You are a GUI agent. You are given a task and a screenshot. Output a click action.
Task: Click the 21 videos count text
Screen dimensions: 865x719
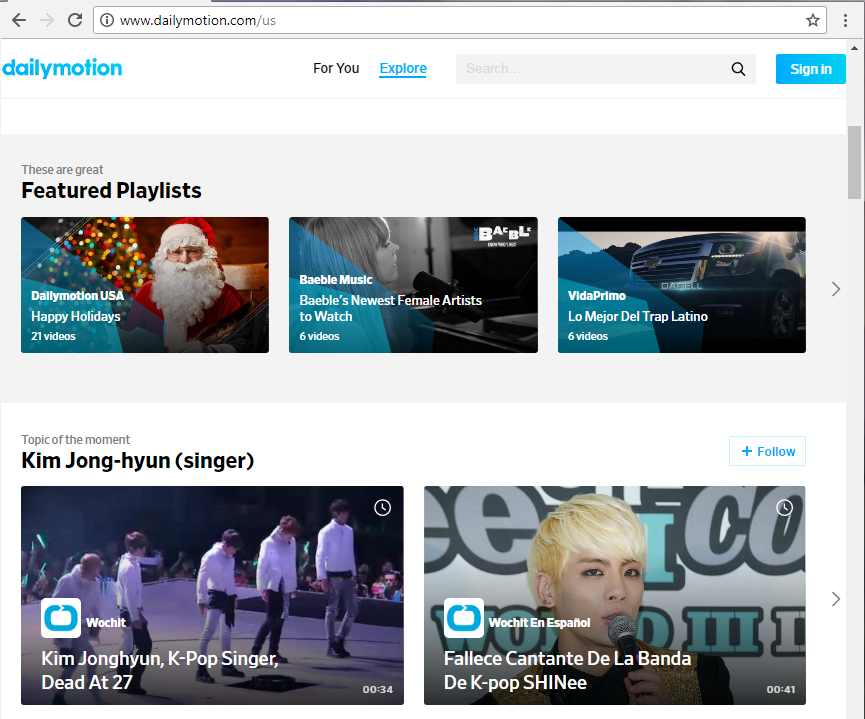click(53, 336)
